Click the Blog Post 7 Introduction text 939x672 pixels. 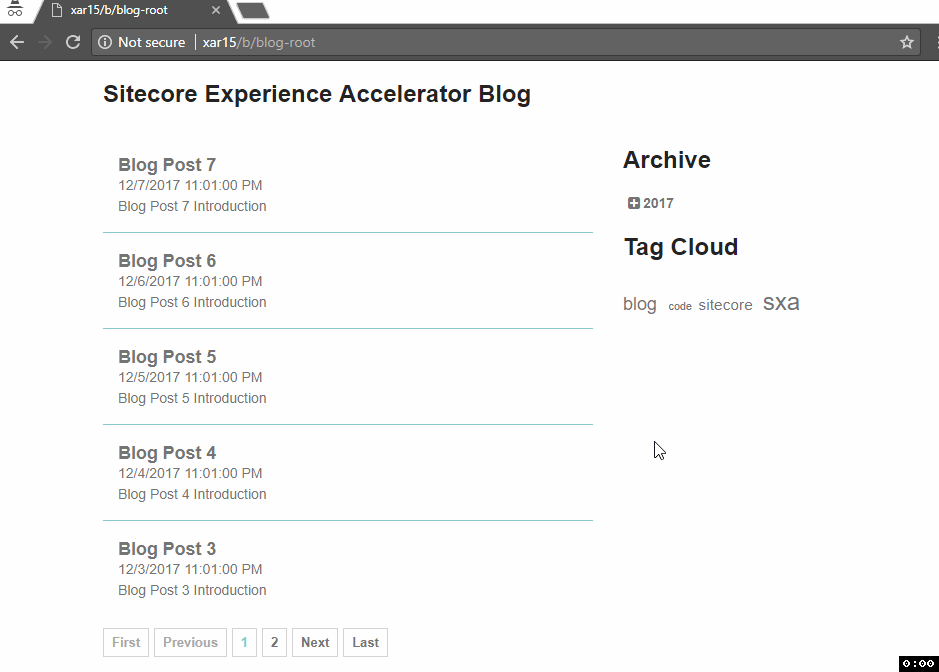192,206
